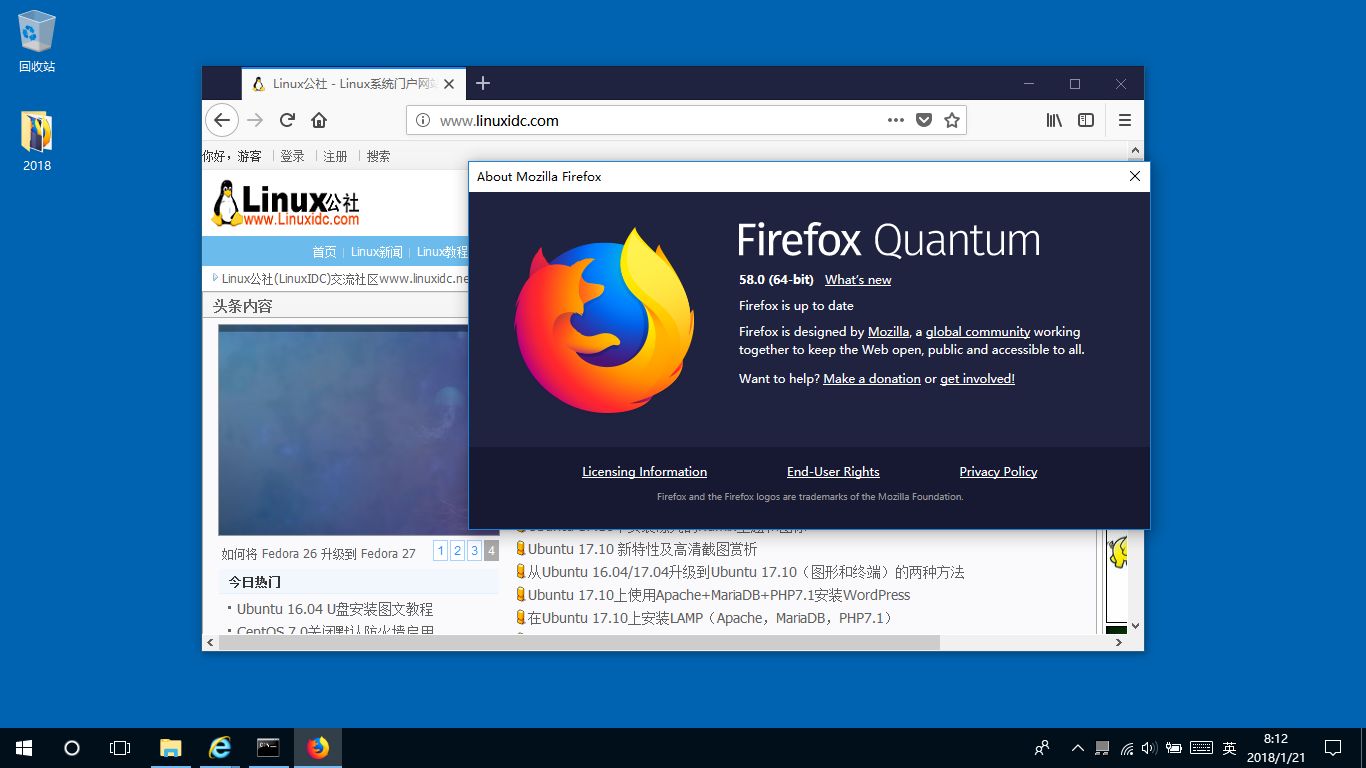Open Action Center notification icon
The height and width of the screenshot is (768, 1366).
pyautogui.click(x=1333, y=747)
